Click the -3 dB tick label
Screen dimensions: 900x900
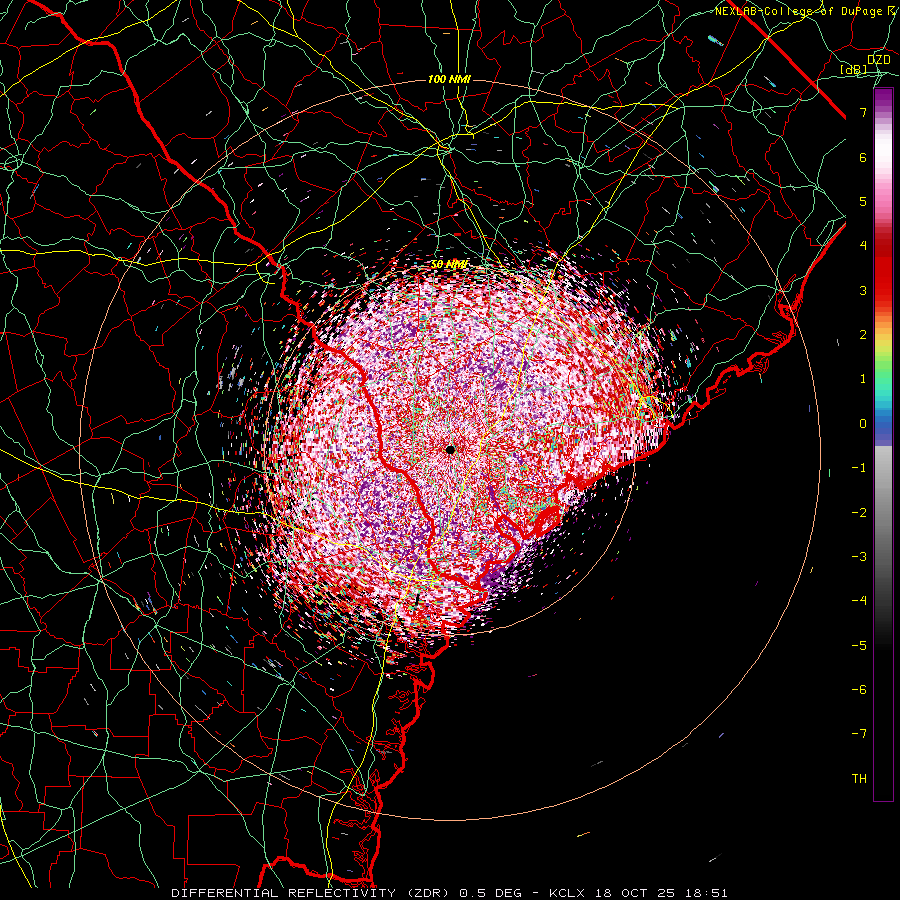point(859,556)
